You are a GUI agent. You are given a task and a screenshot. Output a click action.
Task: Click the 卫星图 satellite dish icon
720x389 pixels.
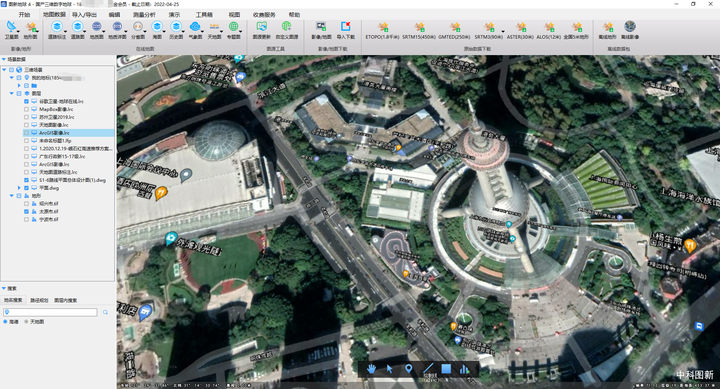[x=11, y=27]
